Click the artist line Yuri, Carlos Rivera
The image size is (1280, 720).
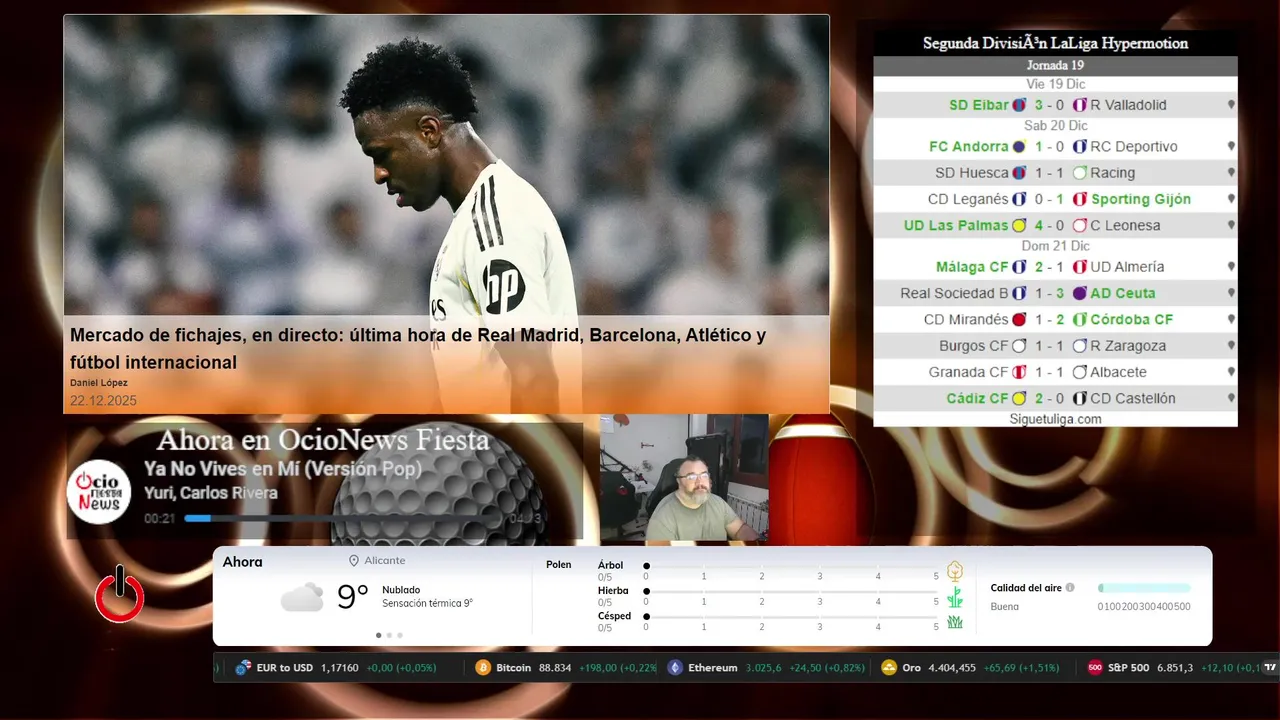tap(211, 493)
